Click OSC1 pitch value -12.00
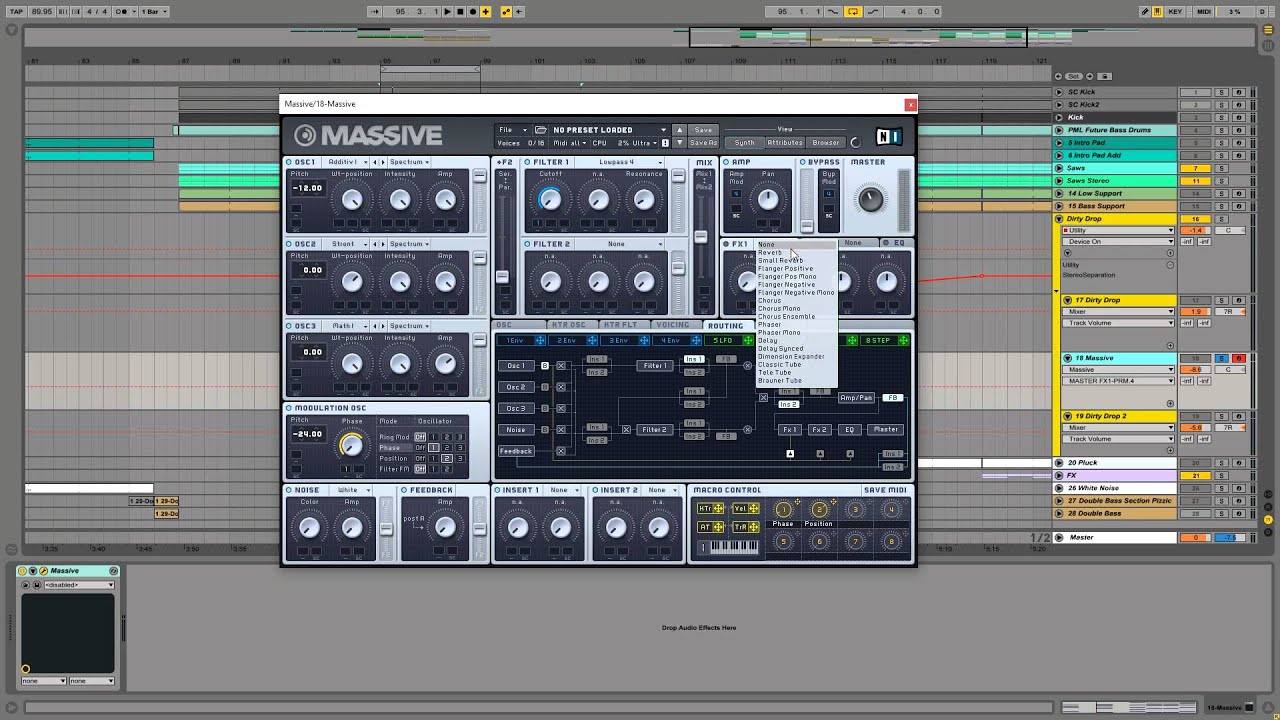The height and width of the screenshot is (720, 1280). [x=307, y=188]
